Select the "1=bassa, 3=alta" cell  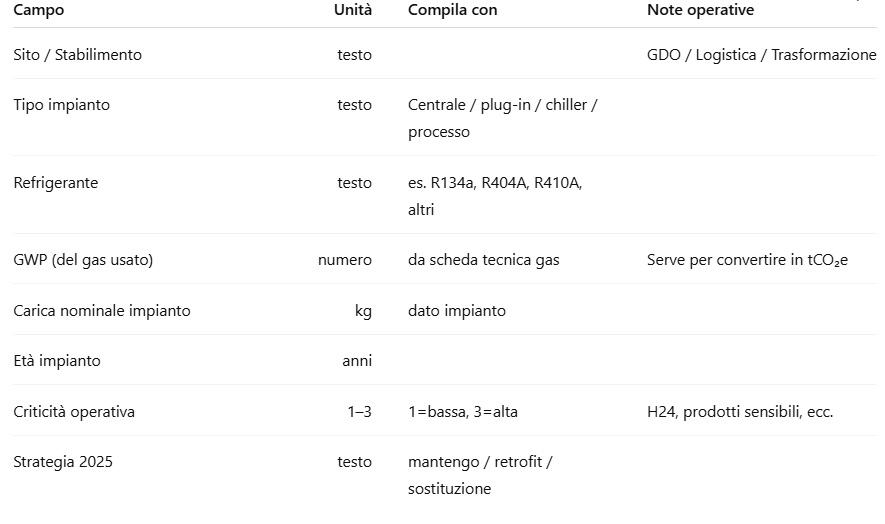[463, 412]
